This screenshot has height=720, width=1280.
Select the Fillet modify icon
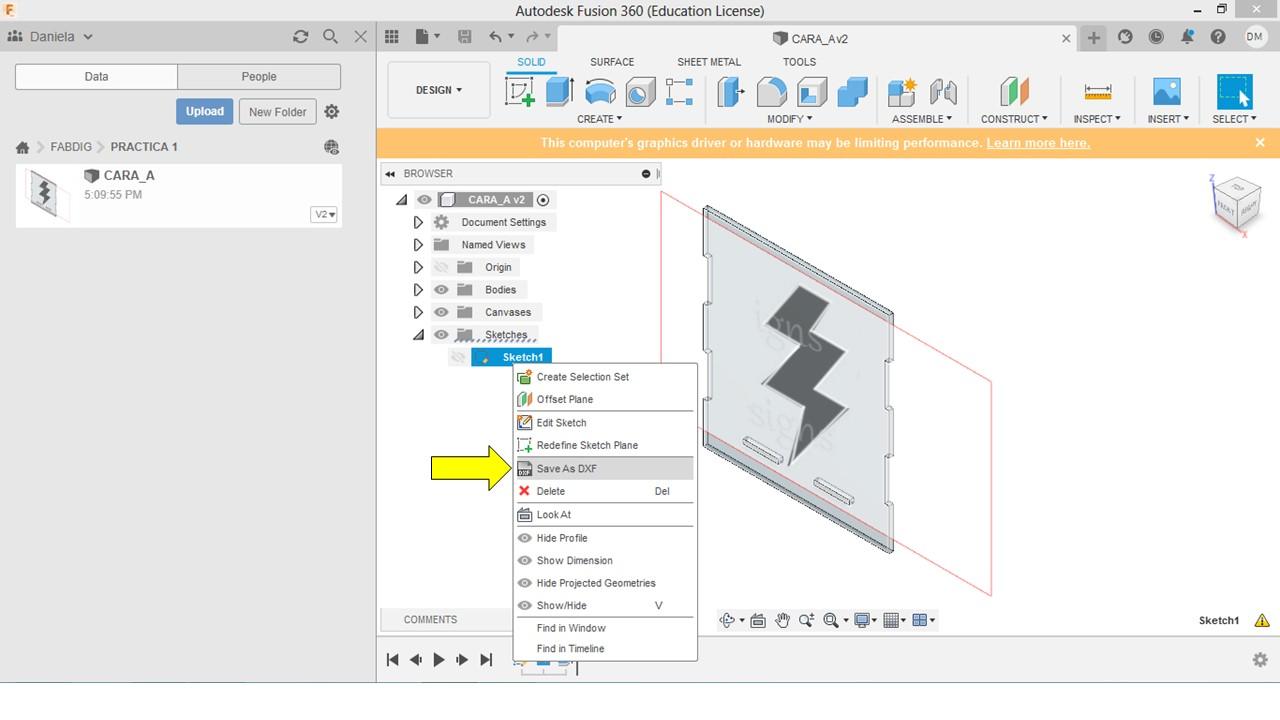tap(771, 92)
